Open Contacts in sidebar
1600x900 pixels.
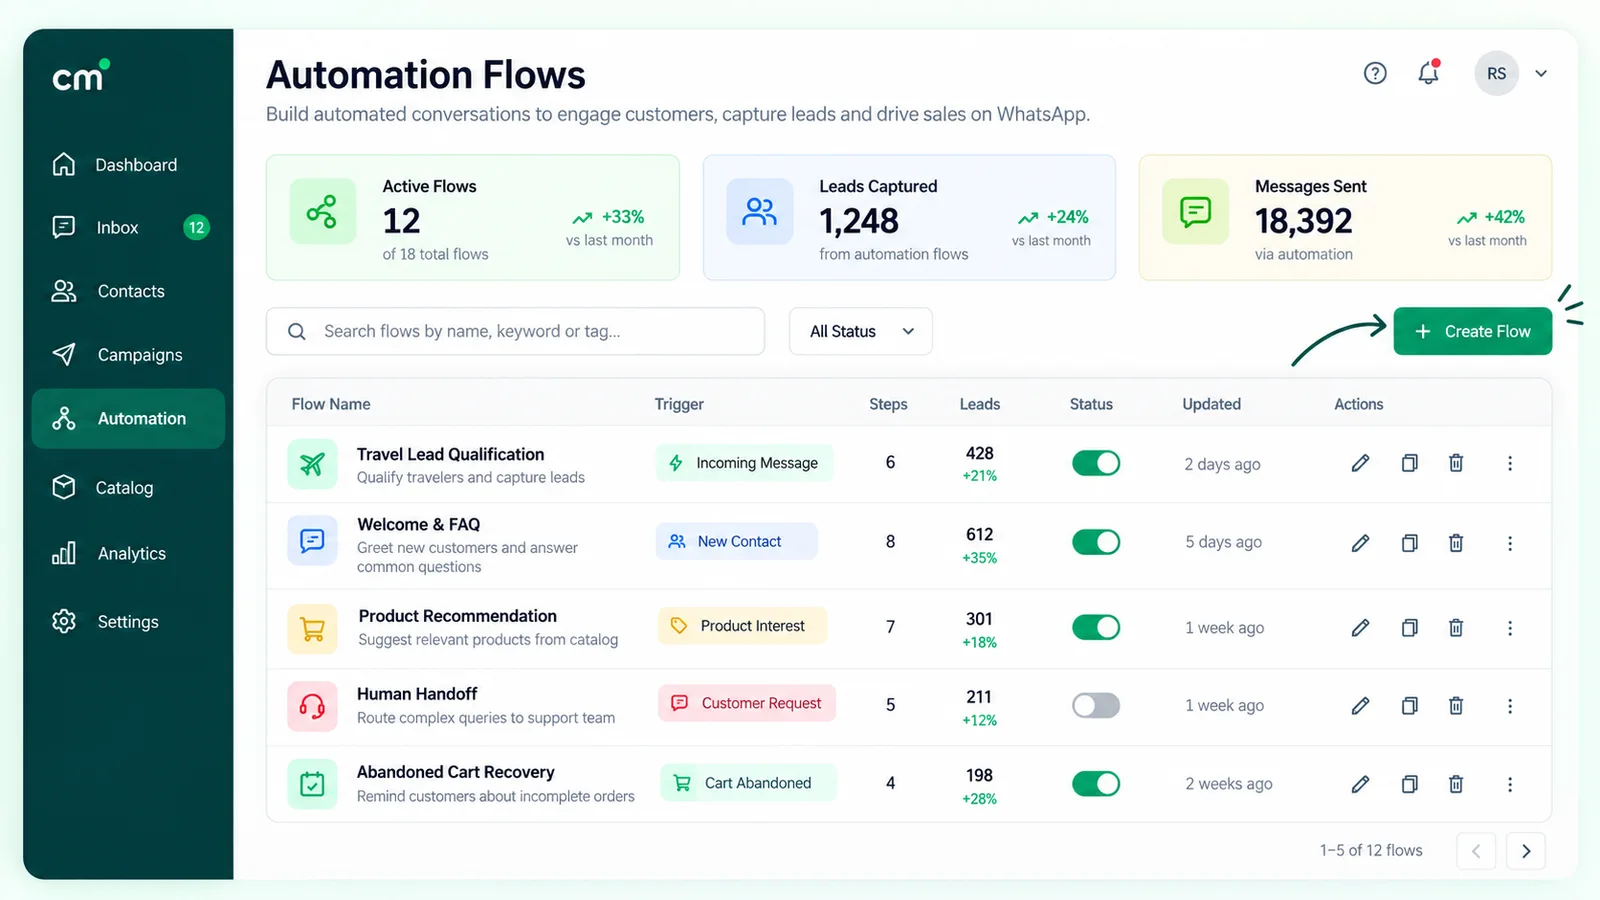pos(128,291)
